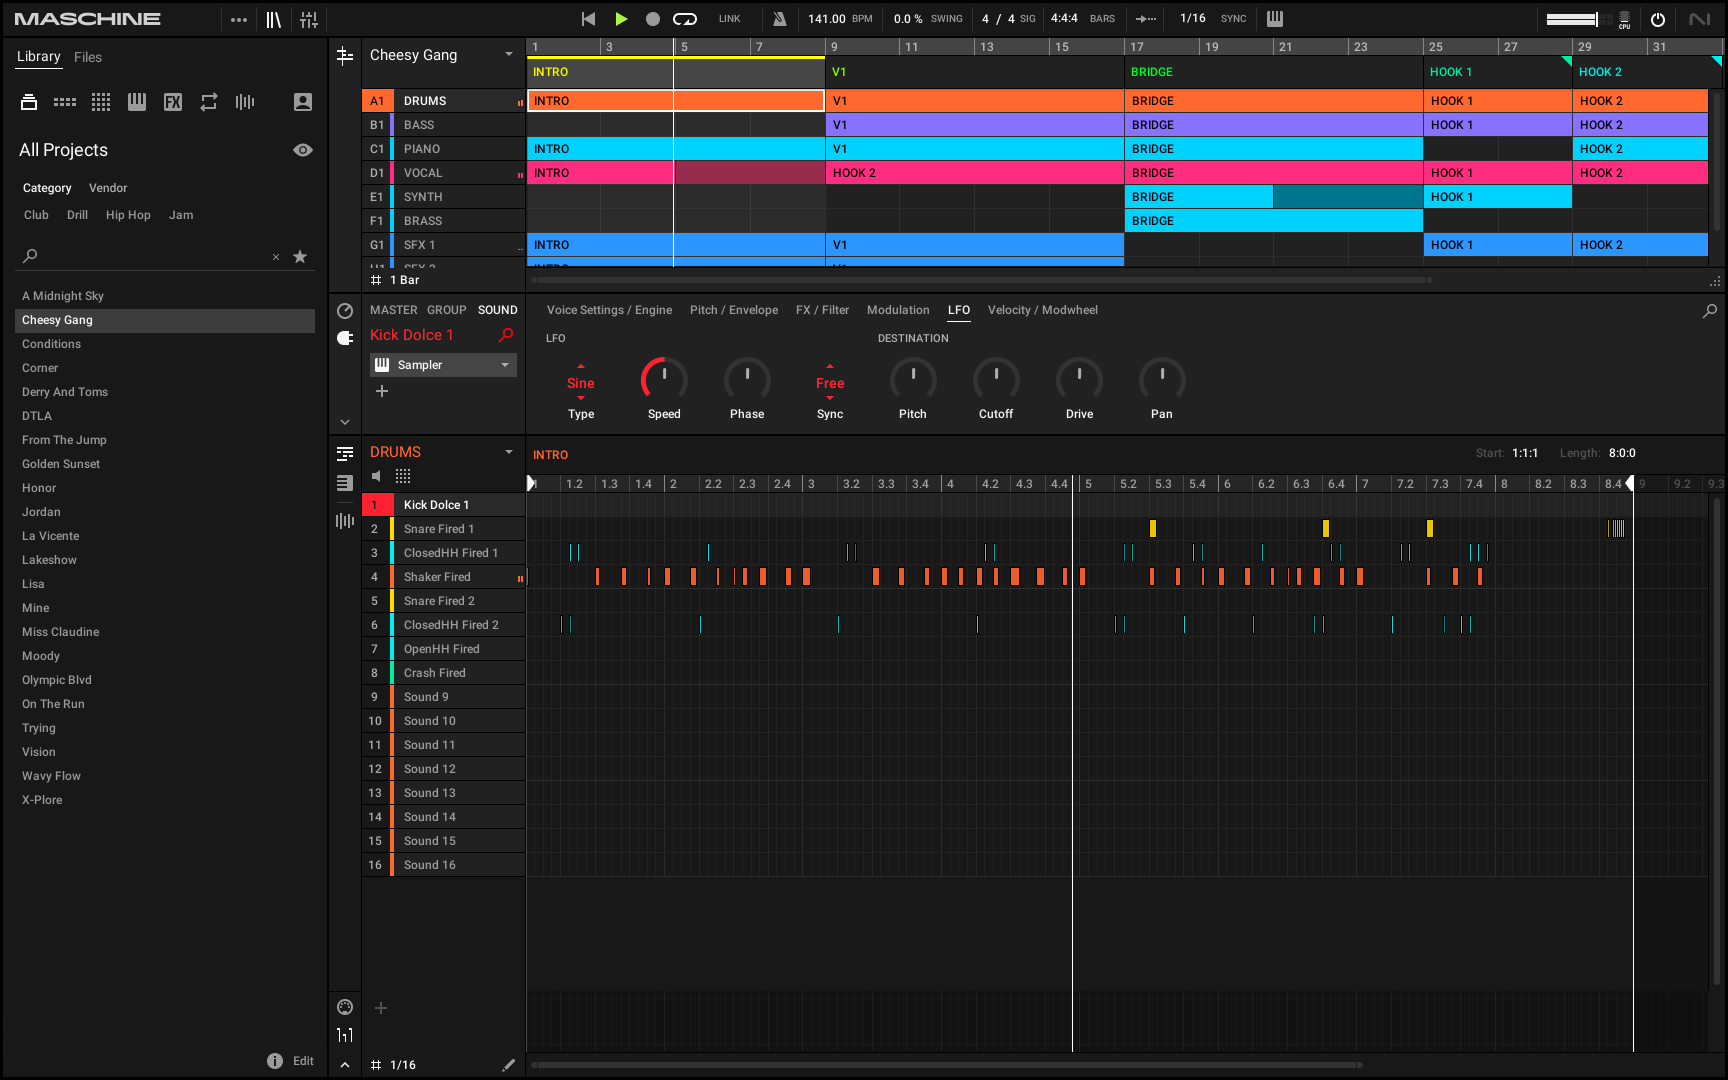This screenshot has width=1728, height=1080.
Task: Open the Sampler plugin dropdown
Action: click(x=506, y=364)
